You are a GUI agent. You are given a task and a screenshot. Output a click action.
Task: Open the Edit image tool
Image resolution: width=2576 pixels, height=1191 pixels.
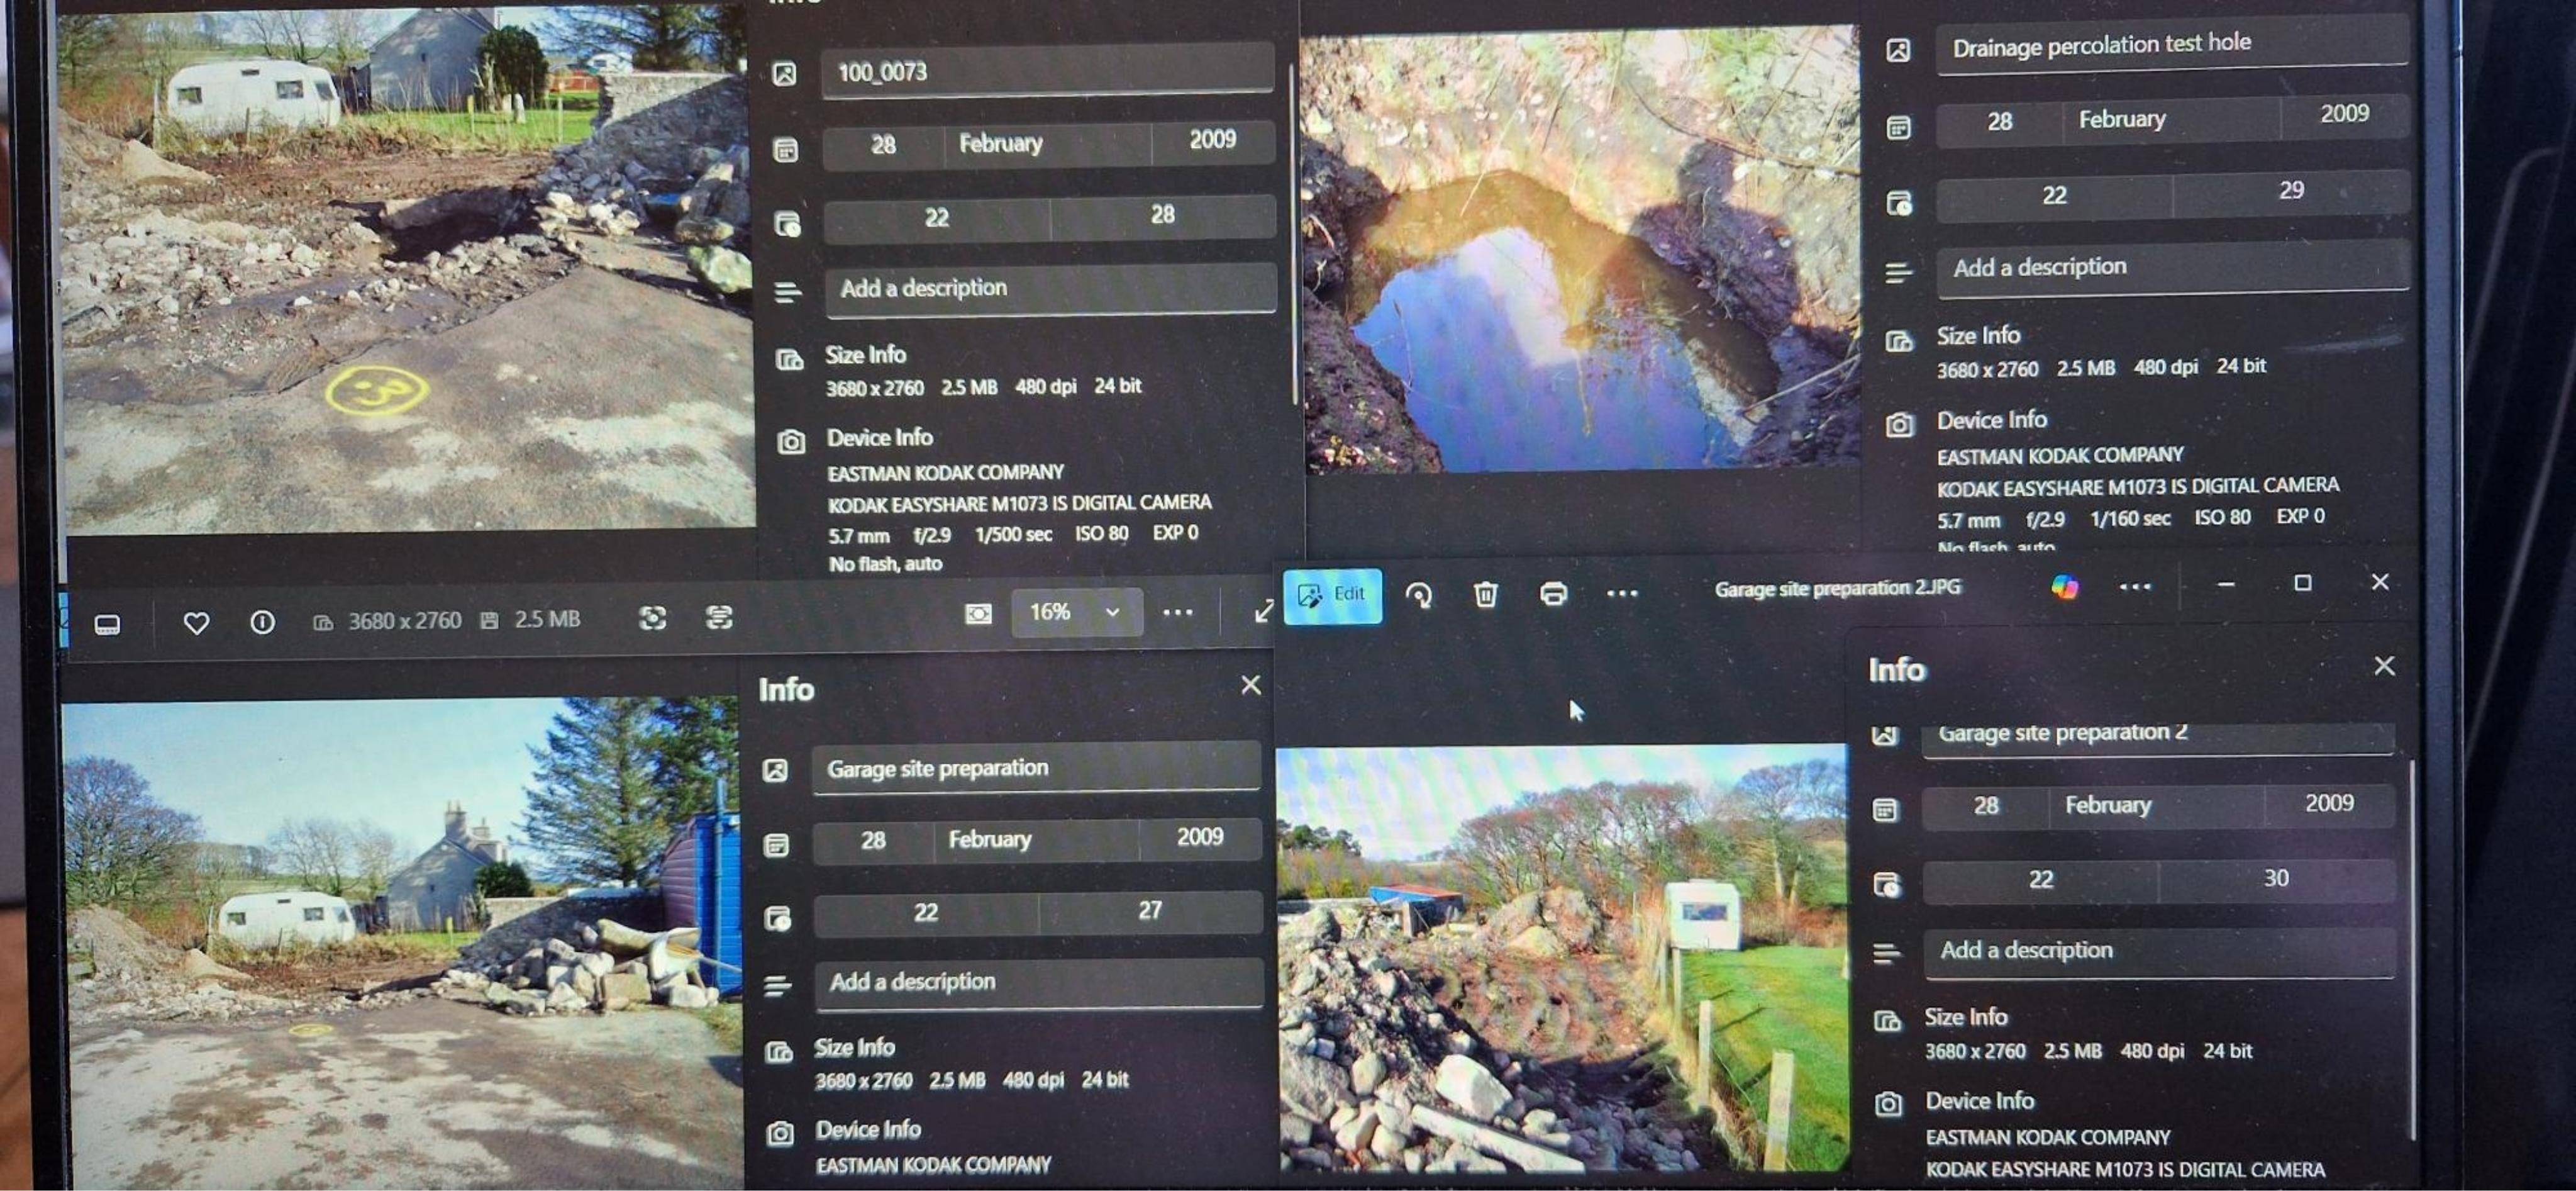pyautogui.click(x=1332, y=596)
